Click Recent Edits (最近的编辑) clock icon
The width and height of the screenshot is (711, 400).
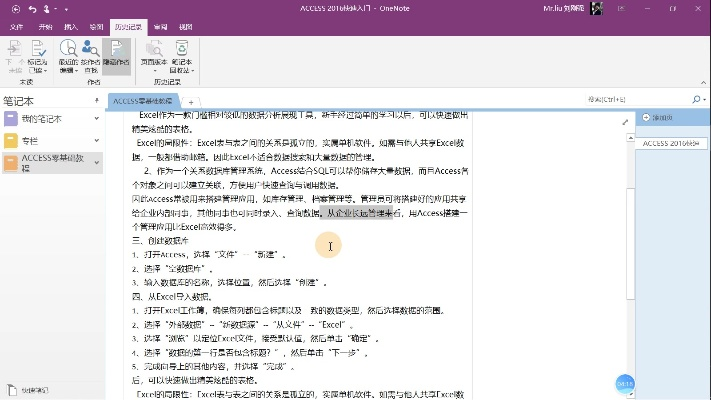click(x=68, y=49)
